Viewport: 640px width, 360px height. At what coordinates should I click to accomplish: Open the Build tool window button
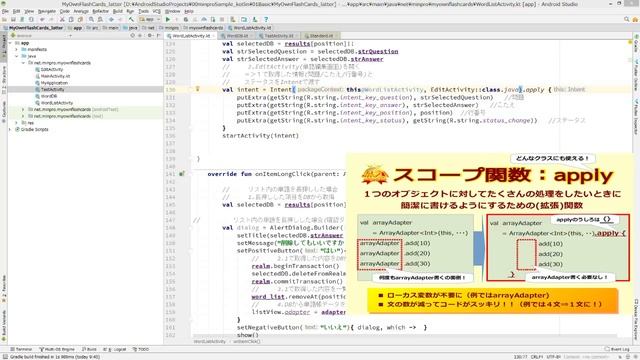[89, 349]
